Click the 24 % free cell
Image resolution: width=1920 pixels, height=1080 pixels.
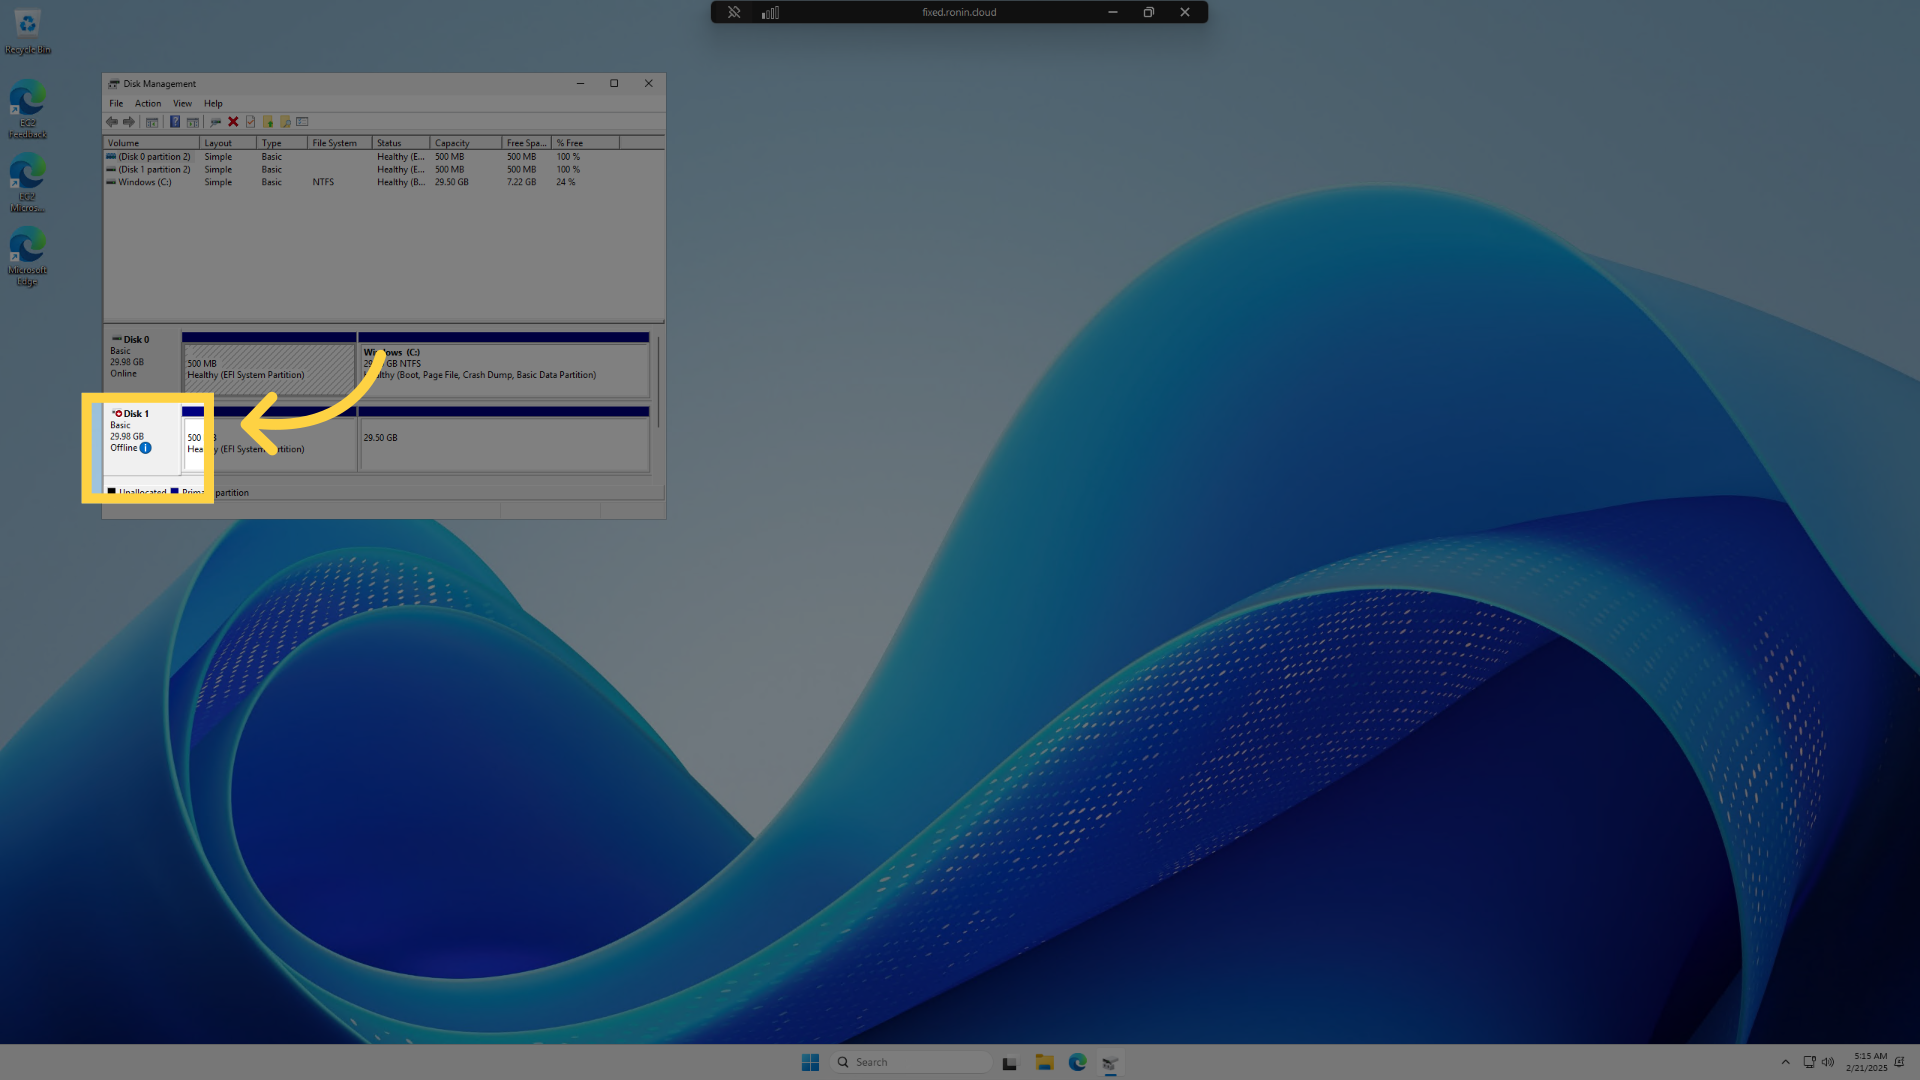pos(566,182)
